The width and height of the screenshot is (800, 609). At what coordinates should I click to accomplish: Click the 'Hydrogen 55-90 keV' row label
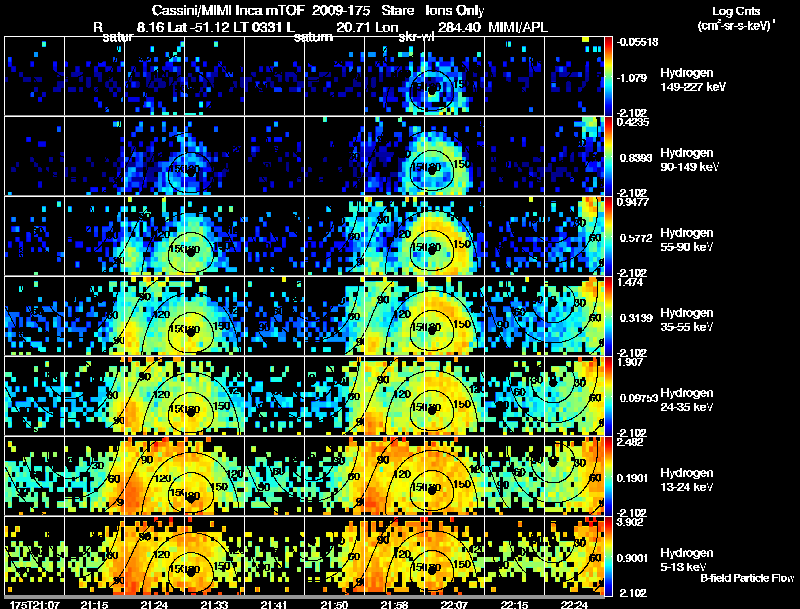[687, 240]
